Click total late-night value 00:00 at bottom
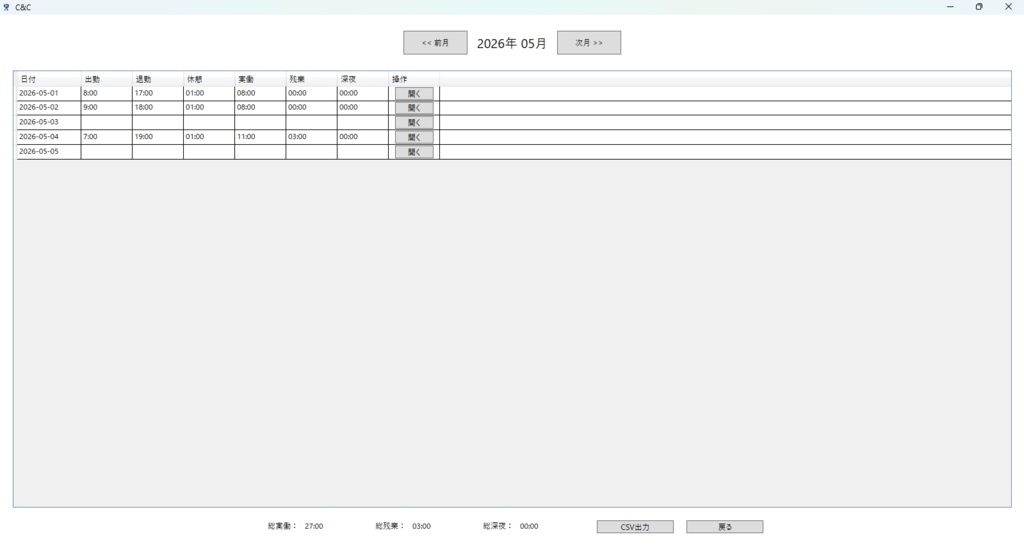The height and width of the screenshot is (546, 1024). tap(529, 526)
